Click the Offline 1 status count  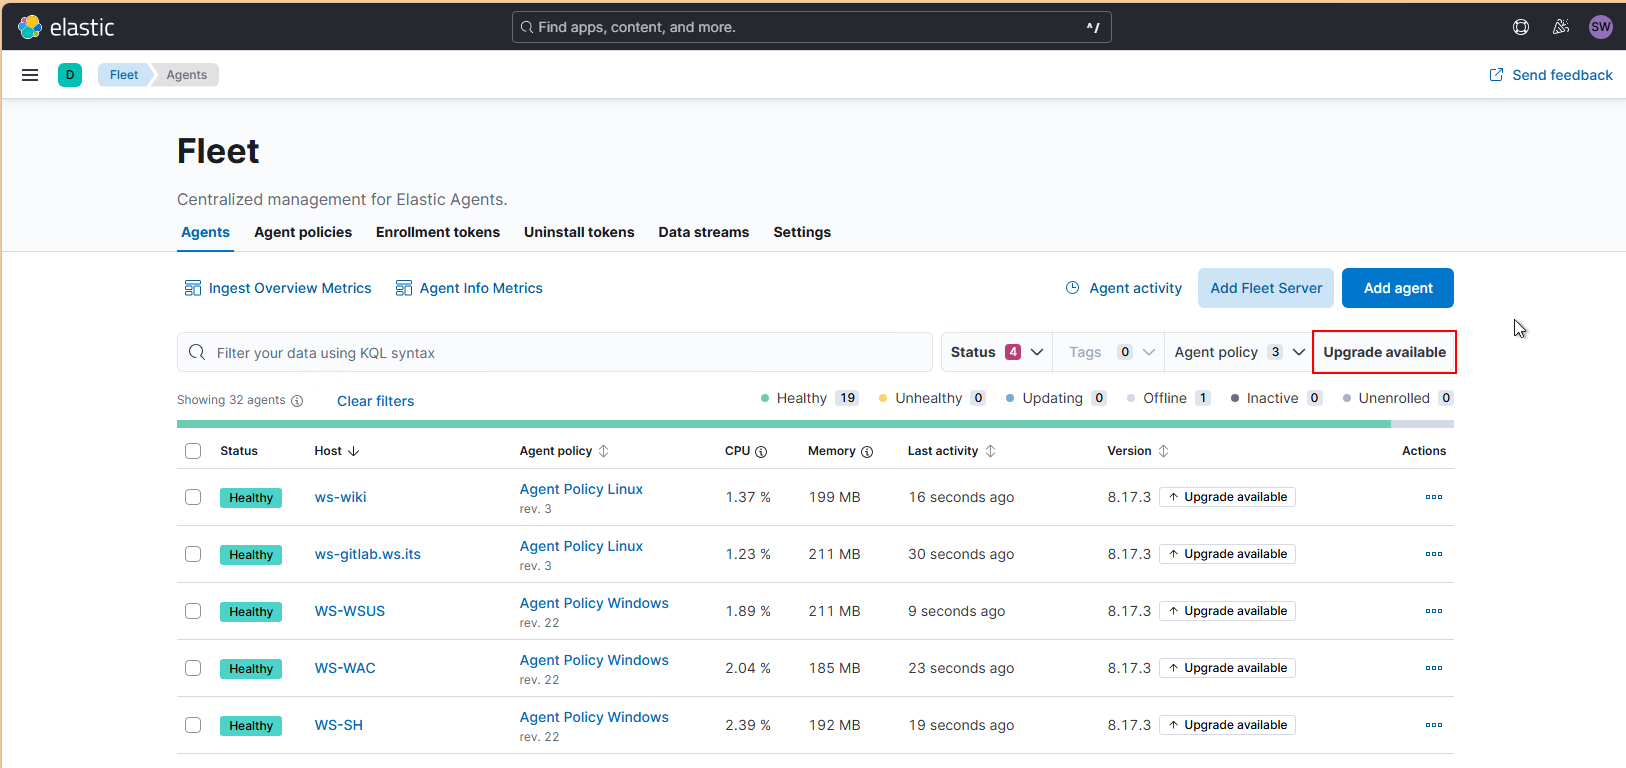coord(1168,398)
